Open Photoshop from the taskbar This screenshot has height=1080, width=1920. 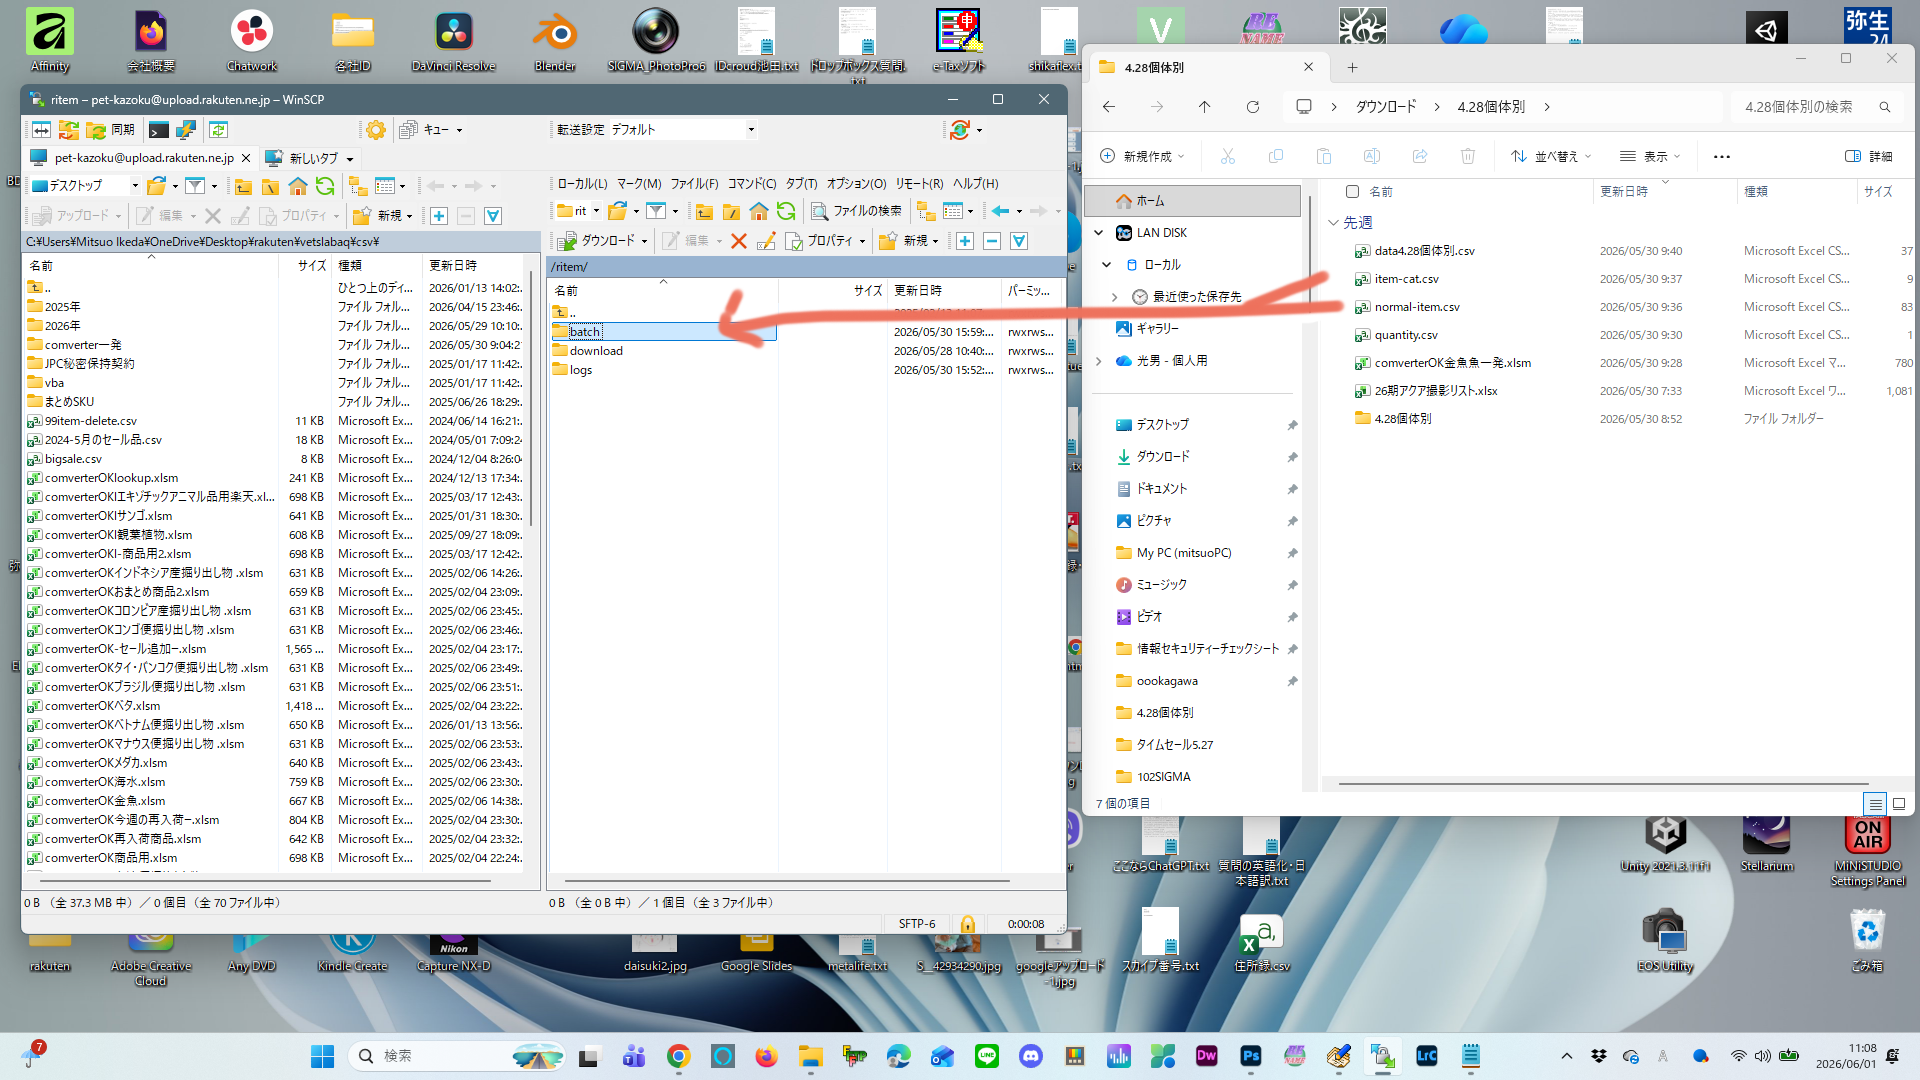[1251, 1056]
